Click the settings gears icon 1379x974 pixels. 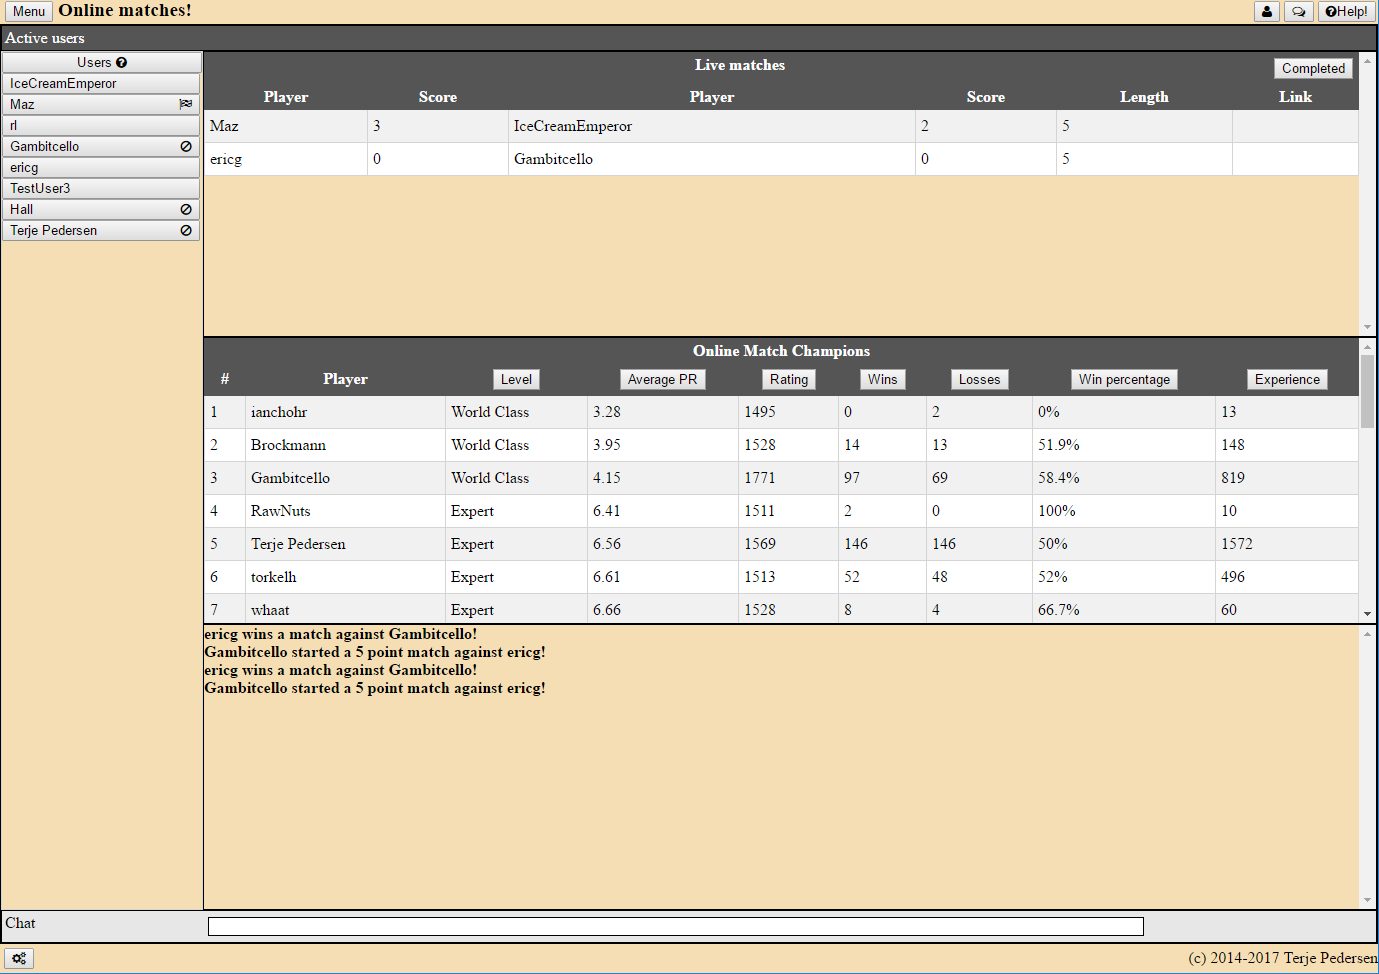[19, 958]
